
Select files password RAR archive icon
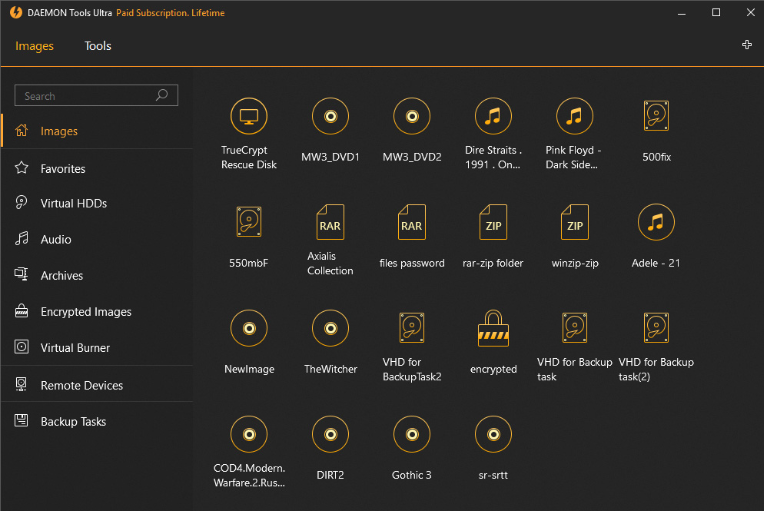[412, 222]
